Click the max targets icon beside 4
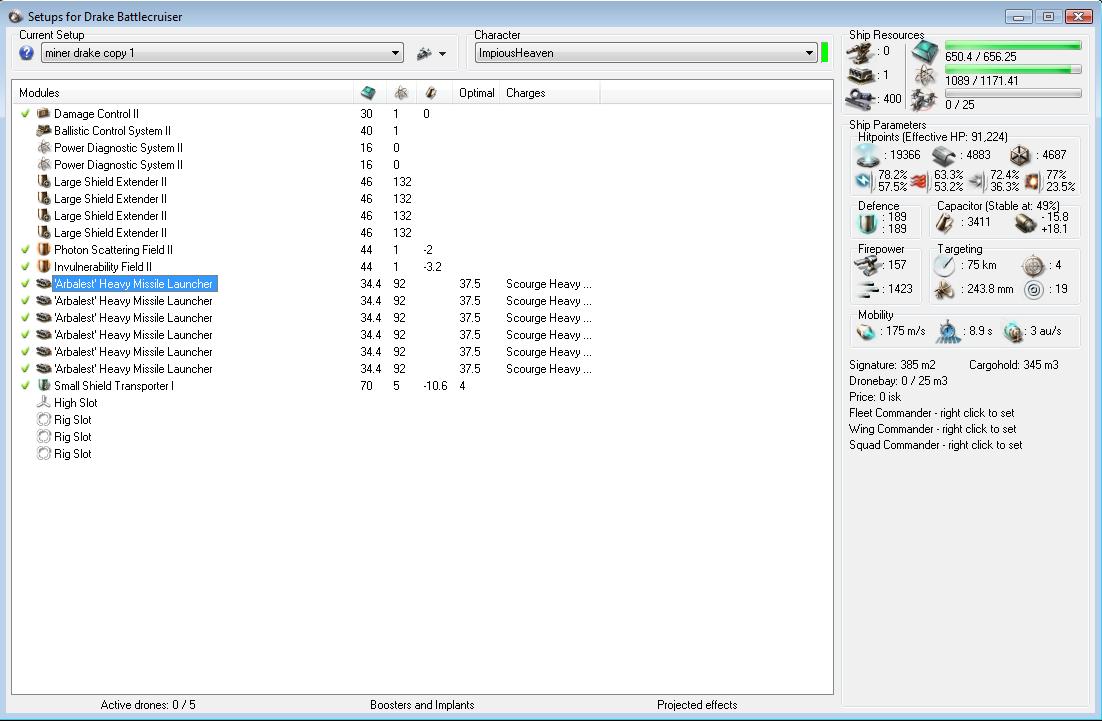This screenshot has height=721, width=1102. click(1033, 266)
